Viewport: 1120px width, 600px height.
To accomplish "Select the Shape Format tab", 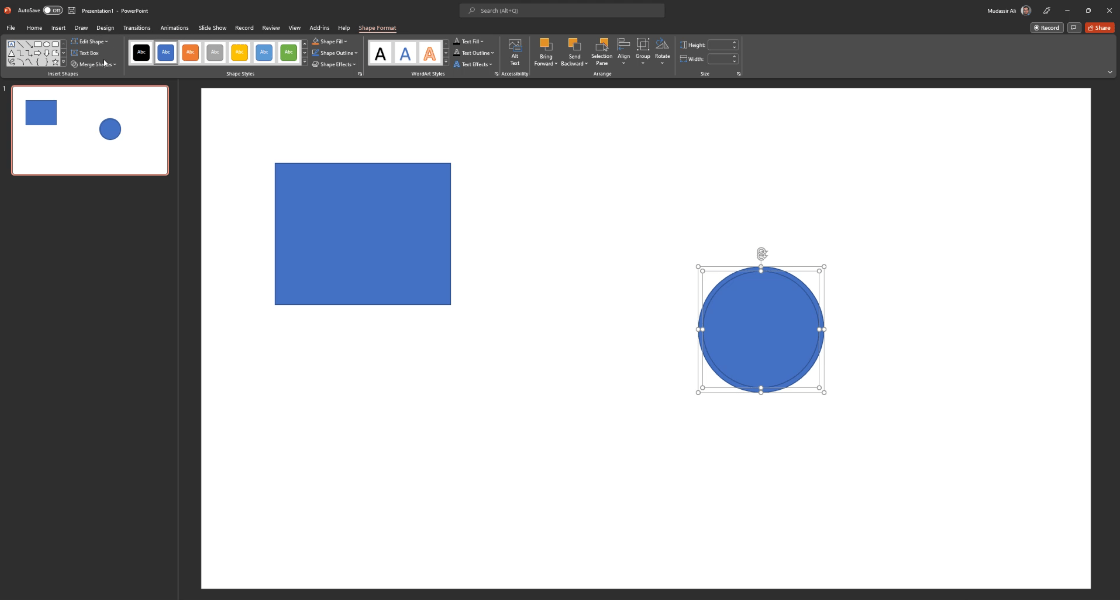I will [377, 28].
